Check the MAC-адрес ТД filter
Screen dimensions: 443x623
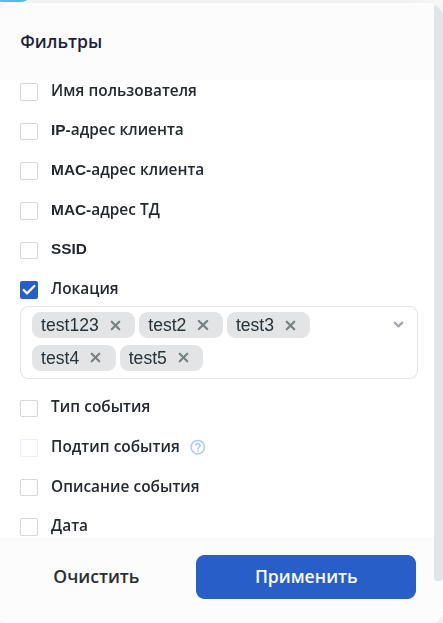click(x=29, y=211)
